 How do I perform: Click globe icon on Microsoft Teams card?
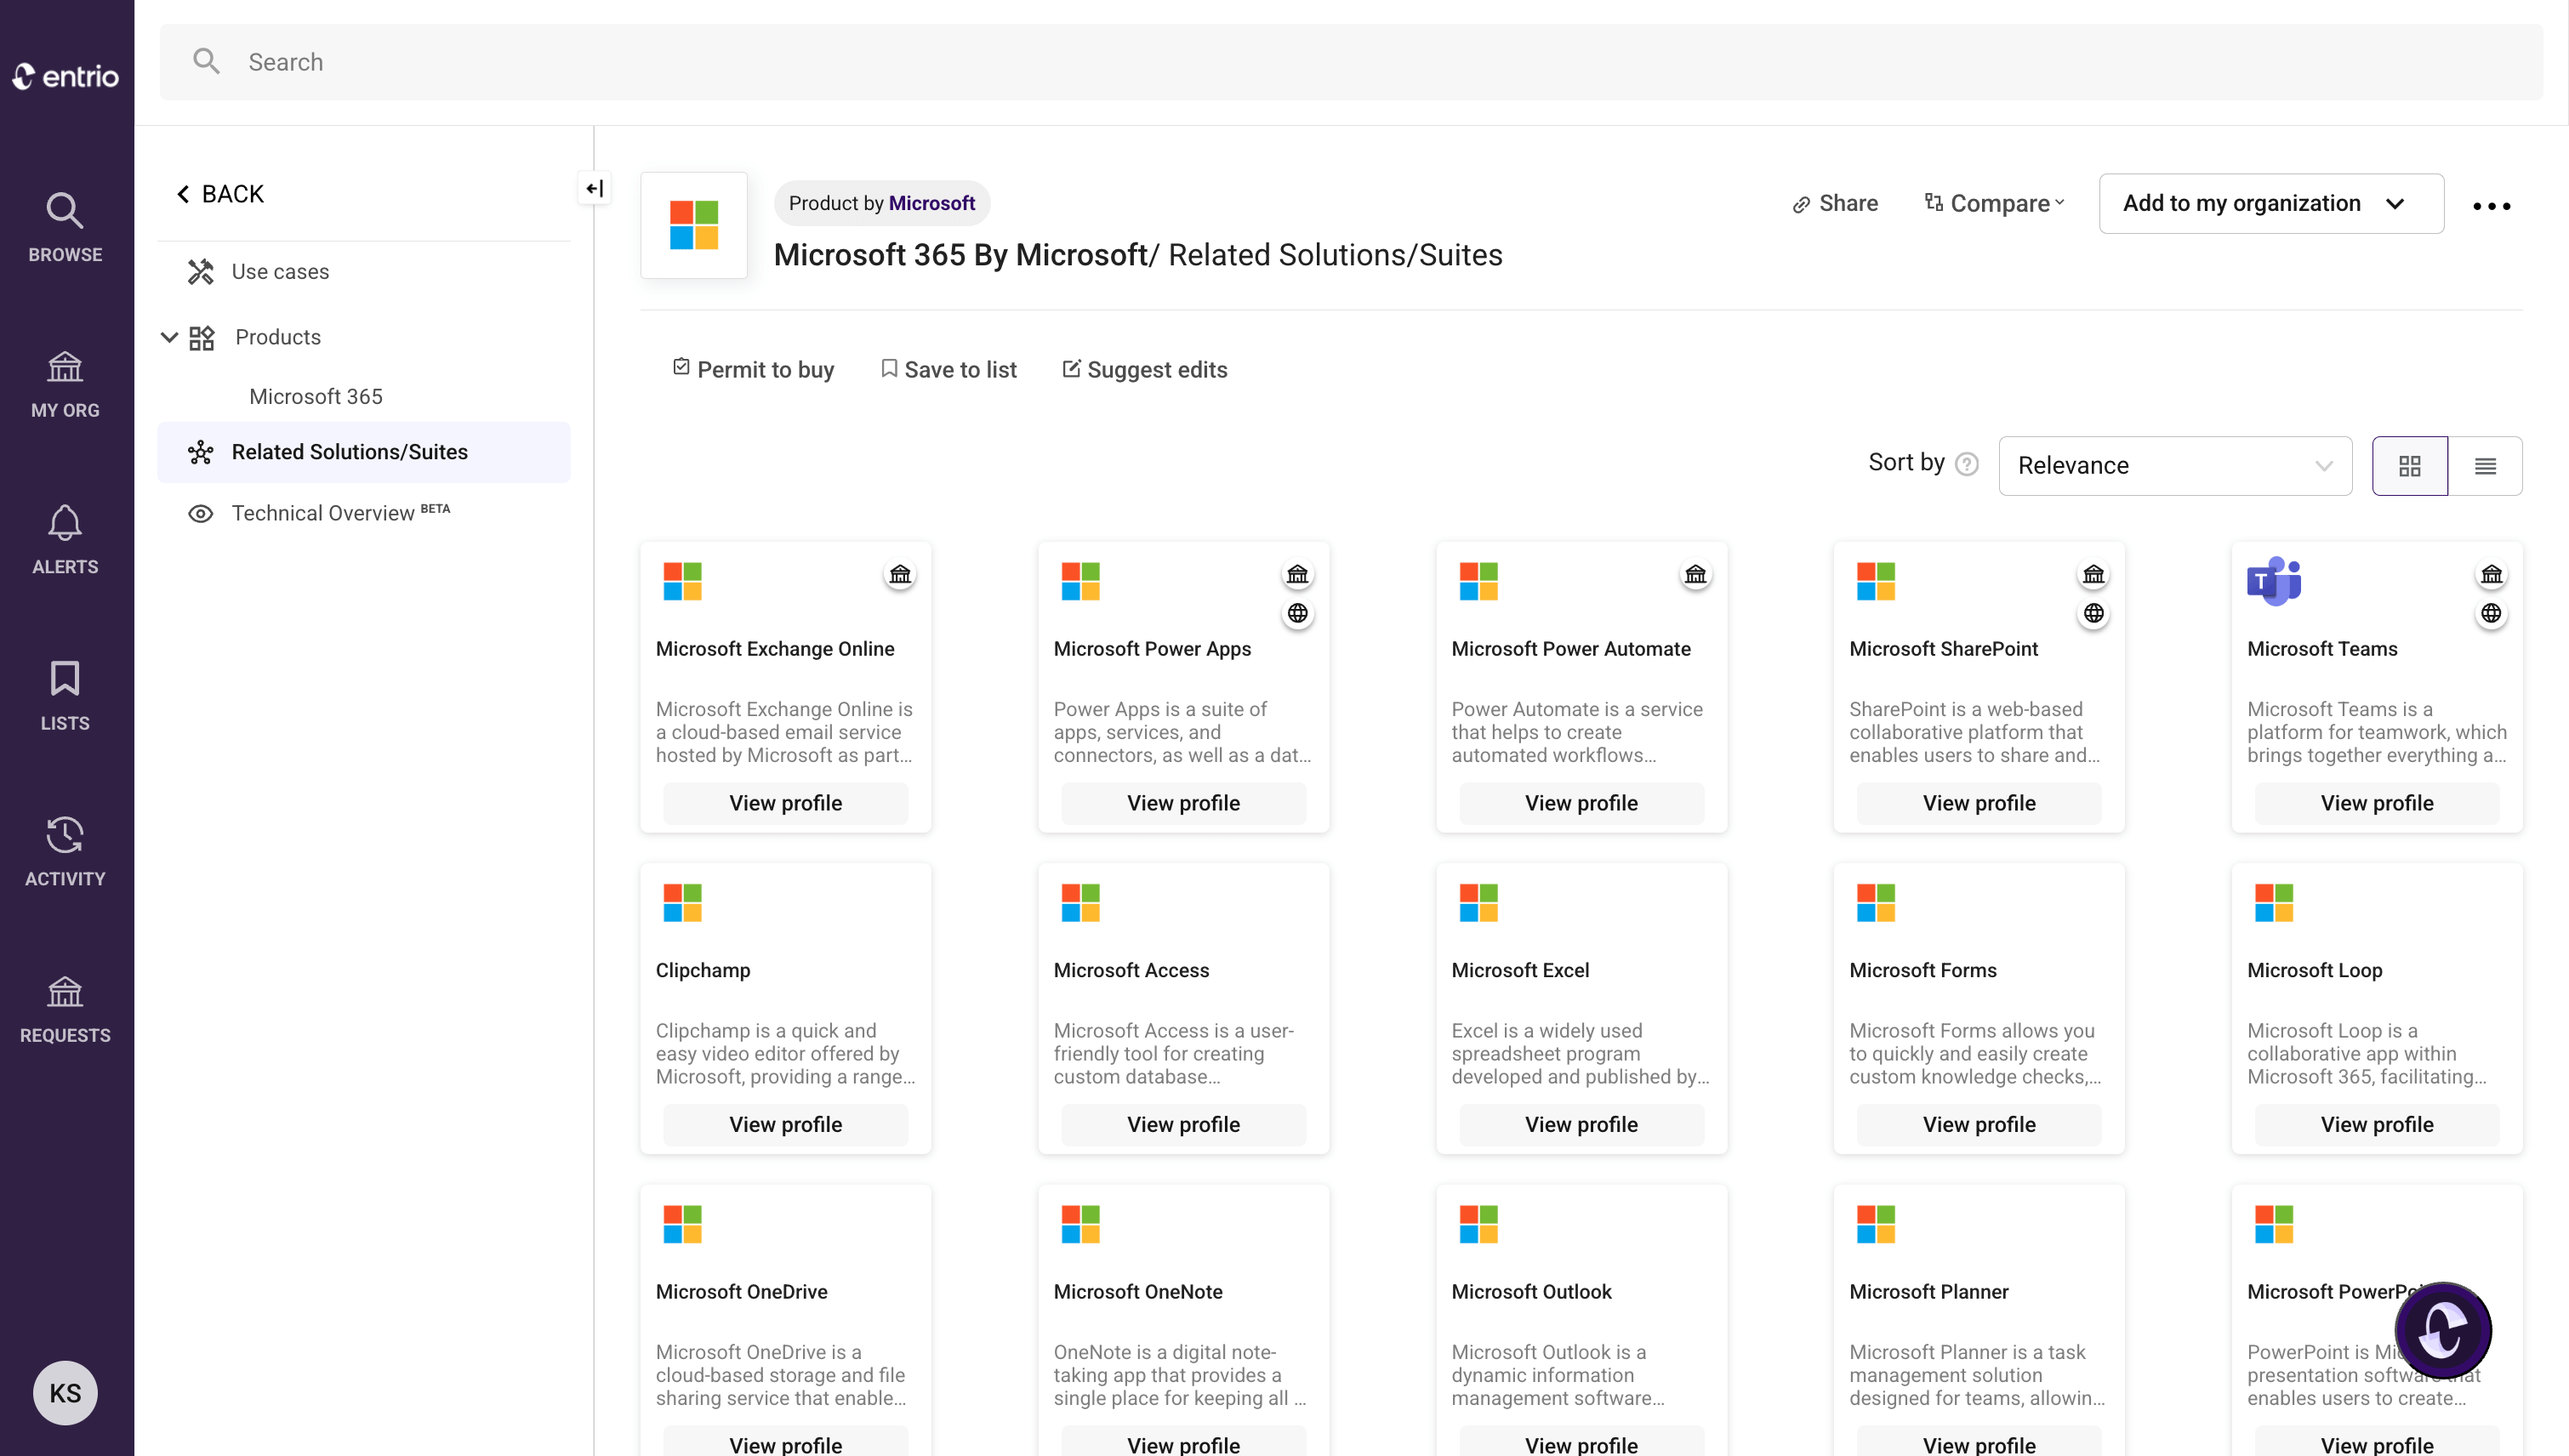click(2491, 613)
